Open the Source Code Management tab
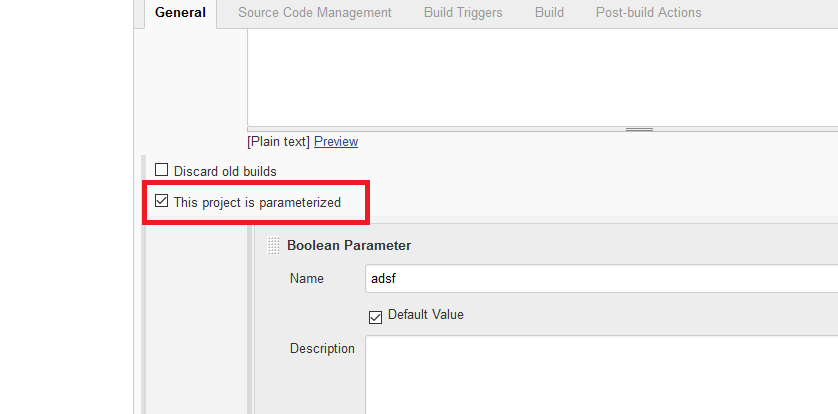Viewport: 838px width, 414px height. (x=315, y=13)
